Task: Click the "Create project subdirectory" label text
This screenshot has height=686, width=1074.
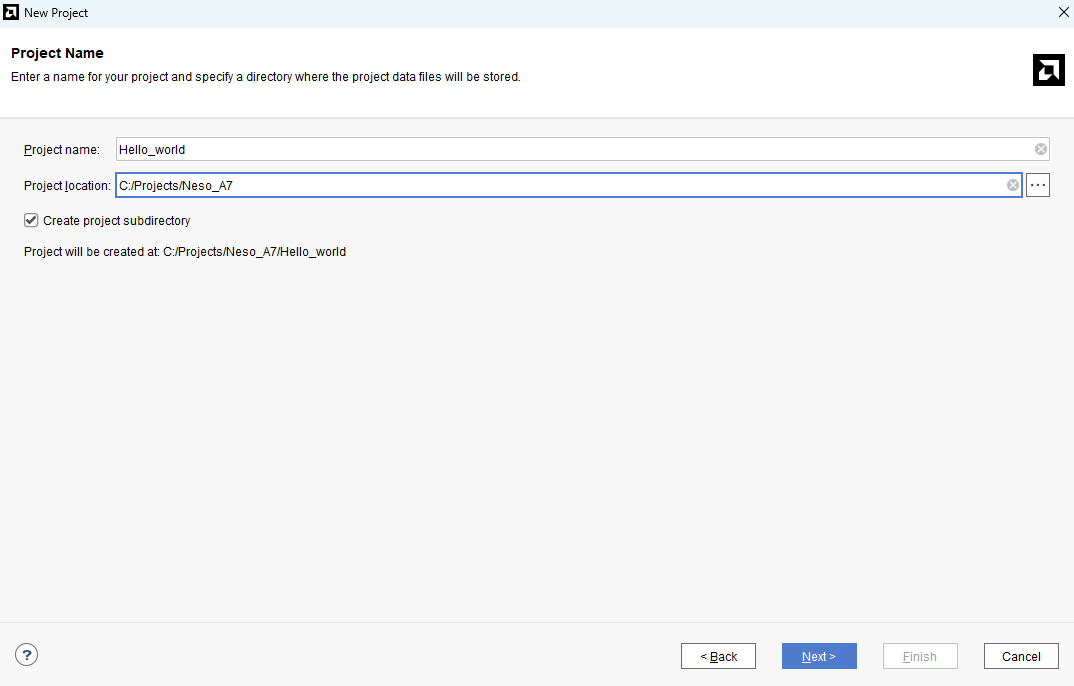Action: pyautogui.click(x=116, y=221)
